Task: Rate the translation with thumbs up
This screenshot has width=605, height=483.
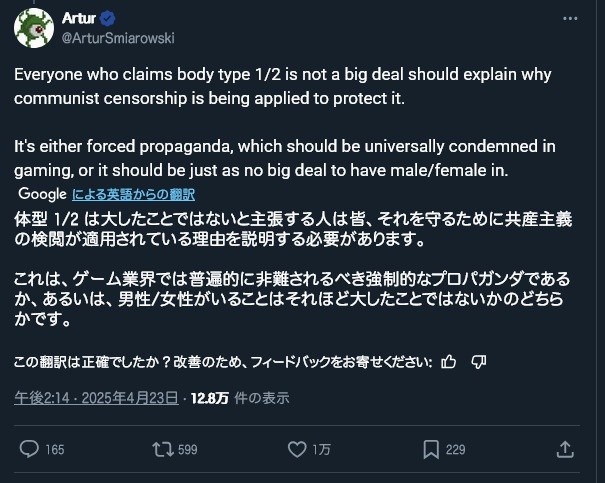Action: pos(449,361)
